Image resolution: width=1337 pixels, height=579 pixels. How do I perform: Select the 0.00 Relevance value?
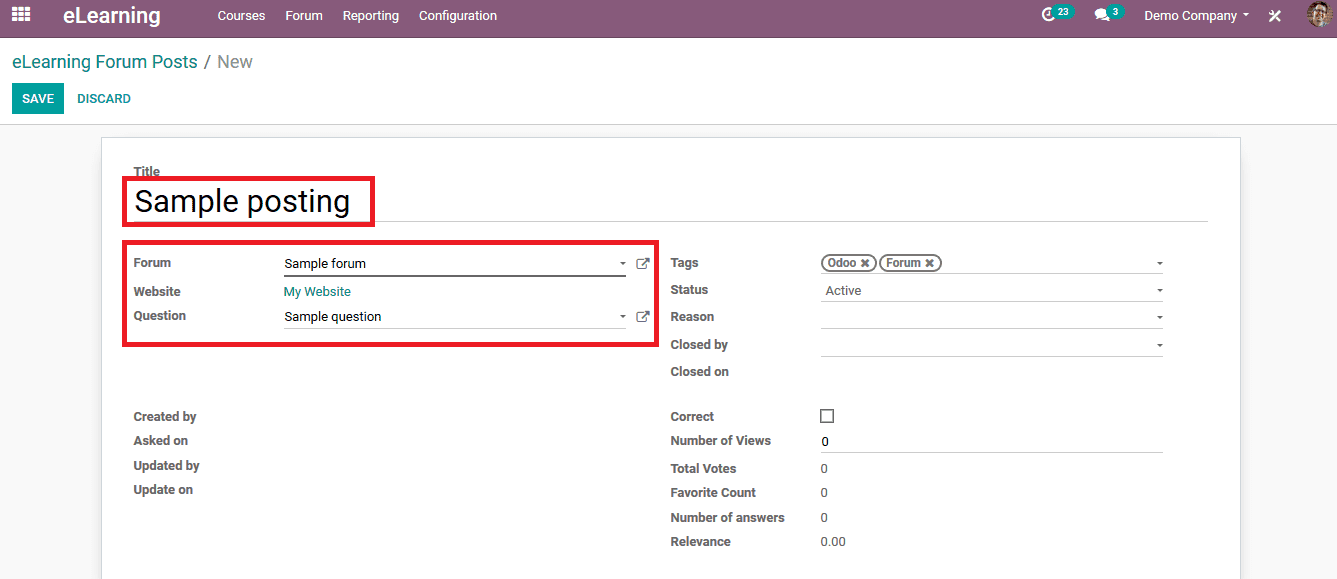[x=833, y=542]
